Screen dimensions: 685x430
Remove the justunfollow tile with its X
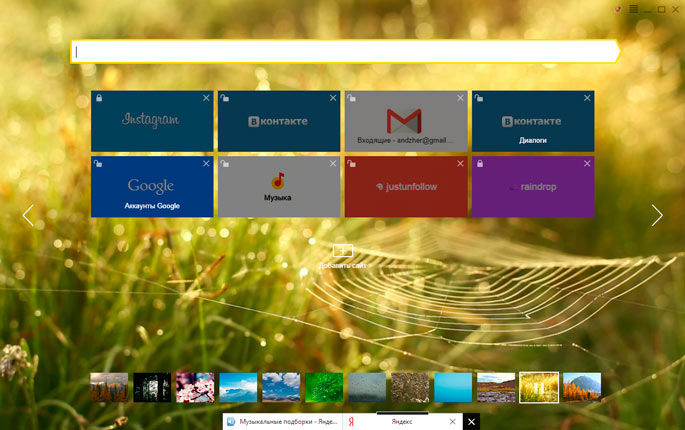point(460,163)
